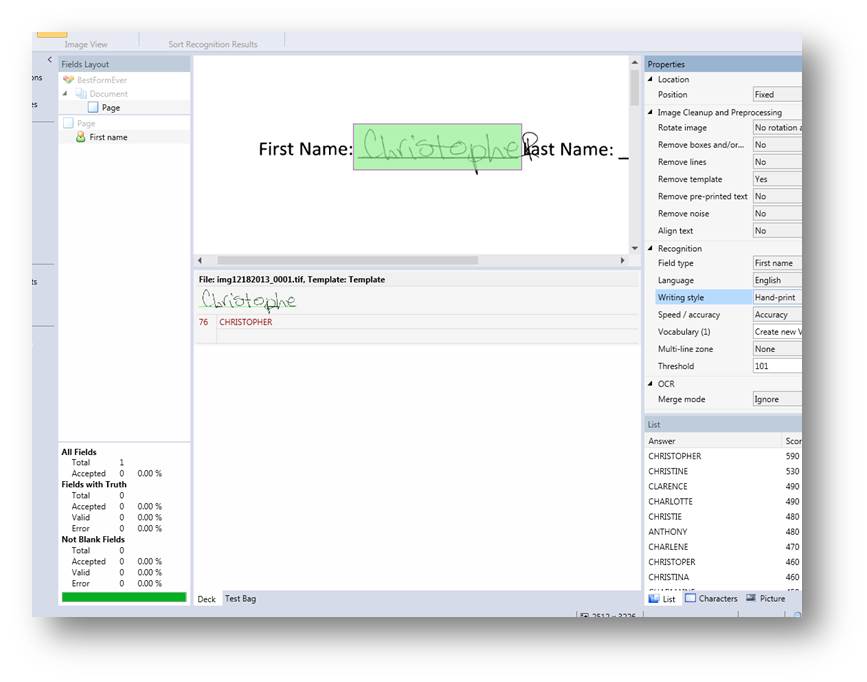Collapse the Recognition property group
The height and width of the screenshot is (682, 867).
(x=651, y=249)
